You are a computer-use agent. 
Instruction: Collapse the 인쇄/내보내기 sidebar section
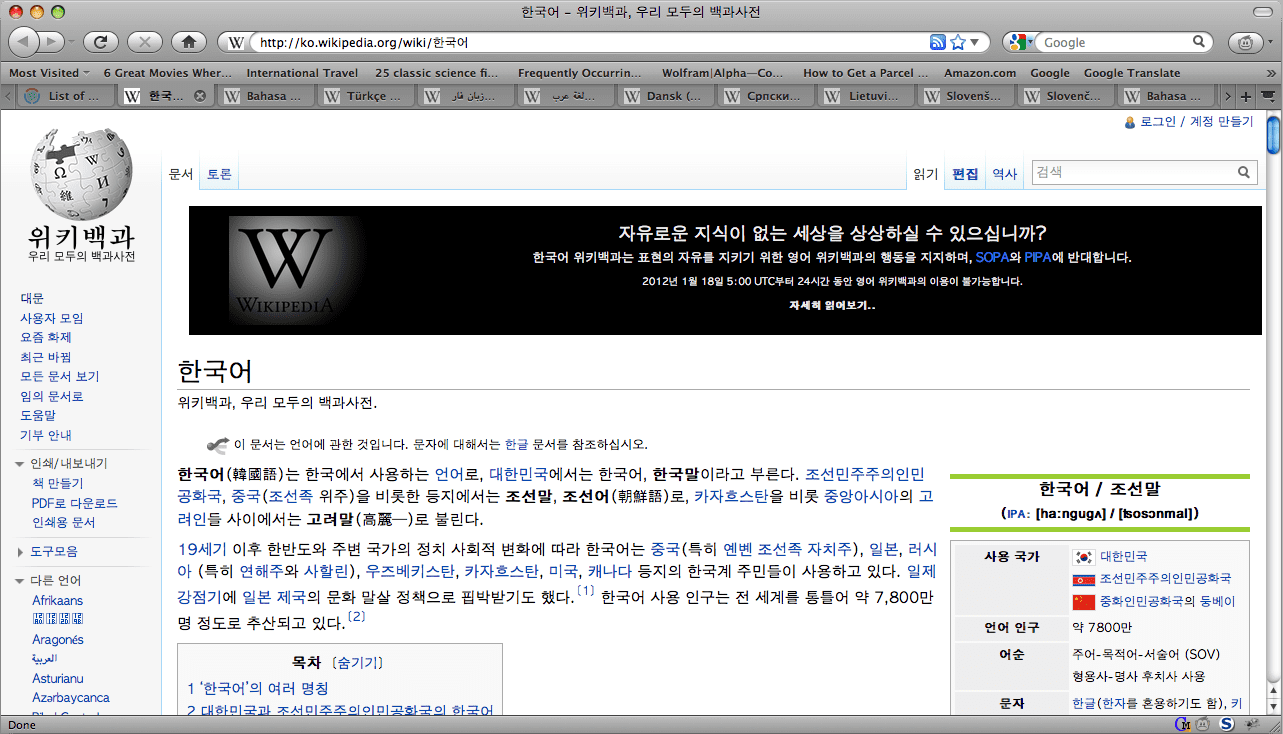point(21,464)
